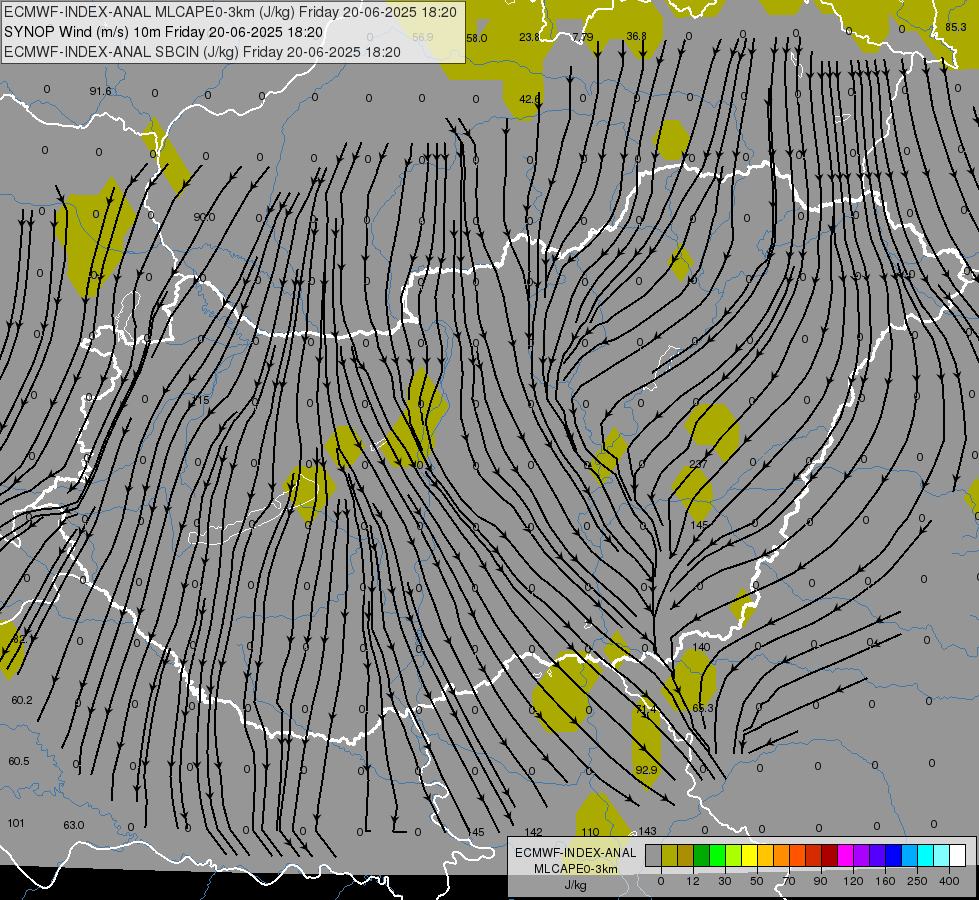Click the SYNOP Wind 10m header line
The width and height of the screenshot is (979, 900).
pos(164,32)
